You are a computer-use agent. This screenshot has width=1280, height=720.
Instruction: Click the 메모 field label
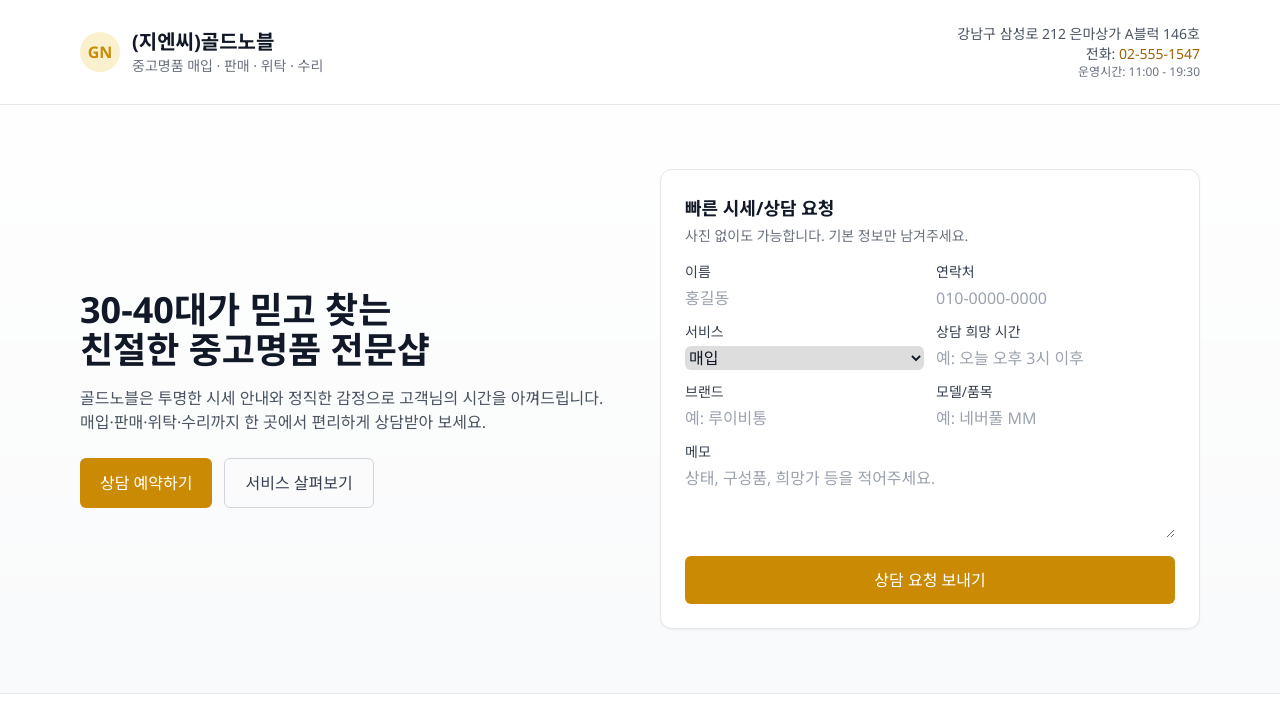(698, 451)
